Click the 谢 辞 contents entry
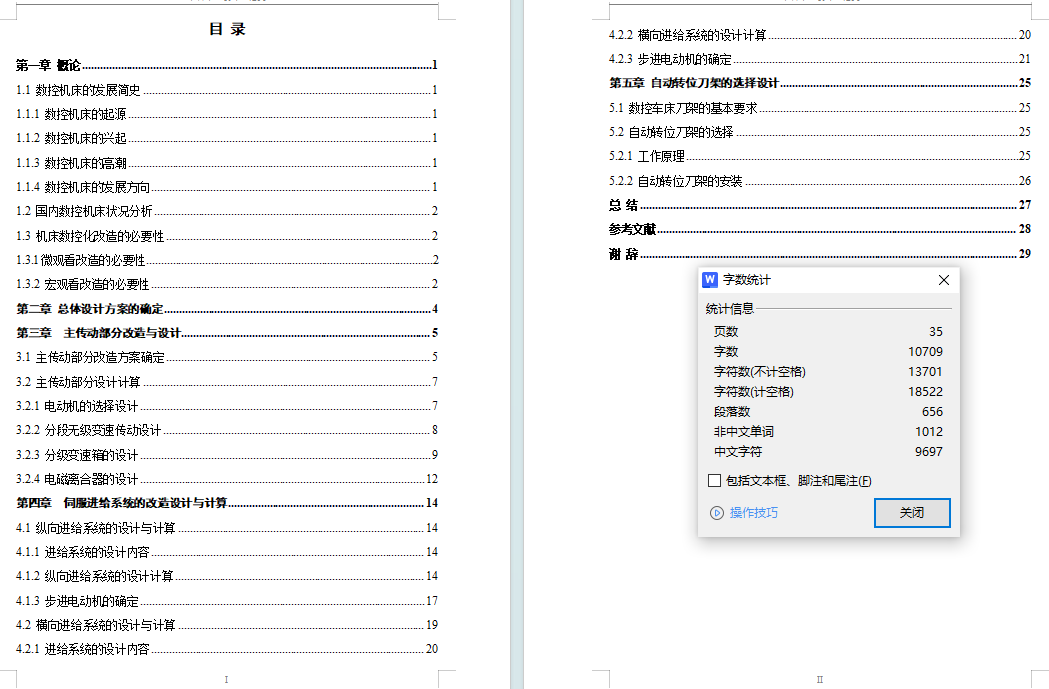Image resolution: width=1049 pixels, height=689 pixels. point(624,254)
